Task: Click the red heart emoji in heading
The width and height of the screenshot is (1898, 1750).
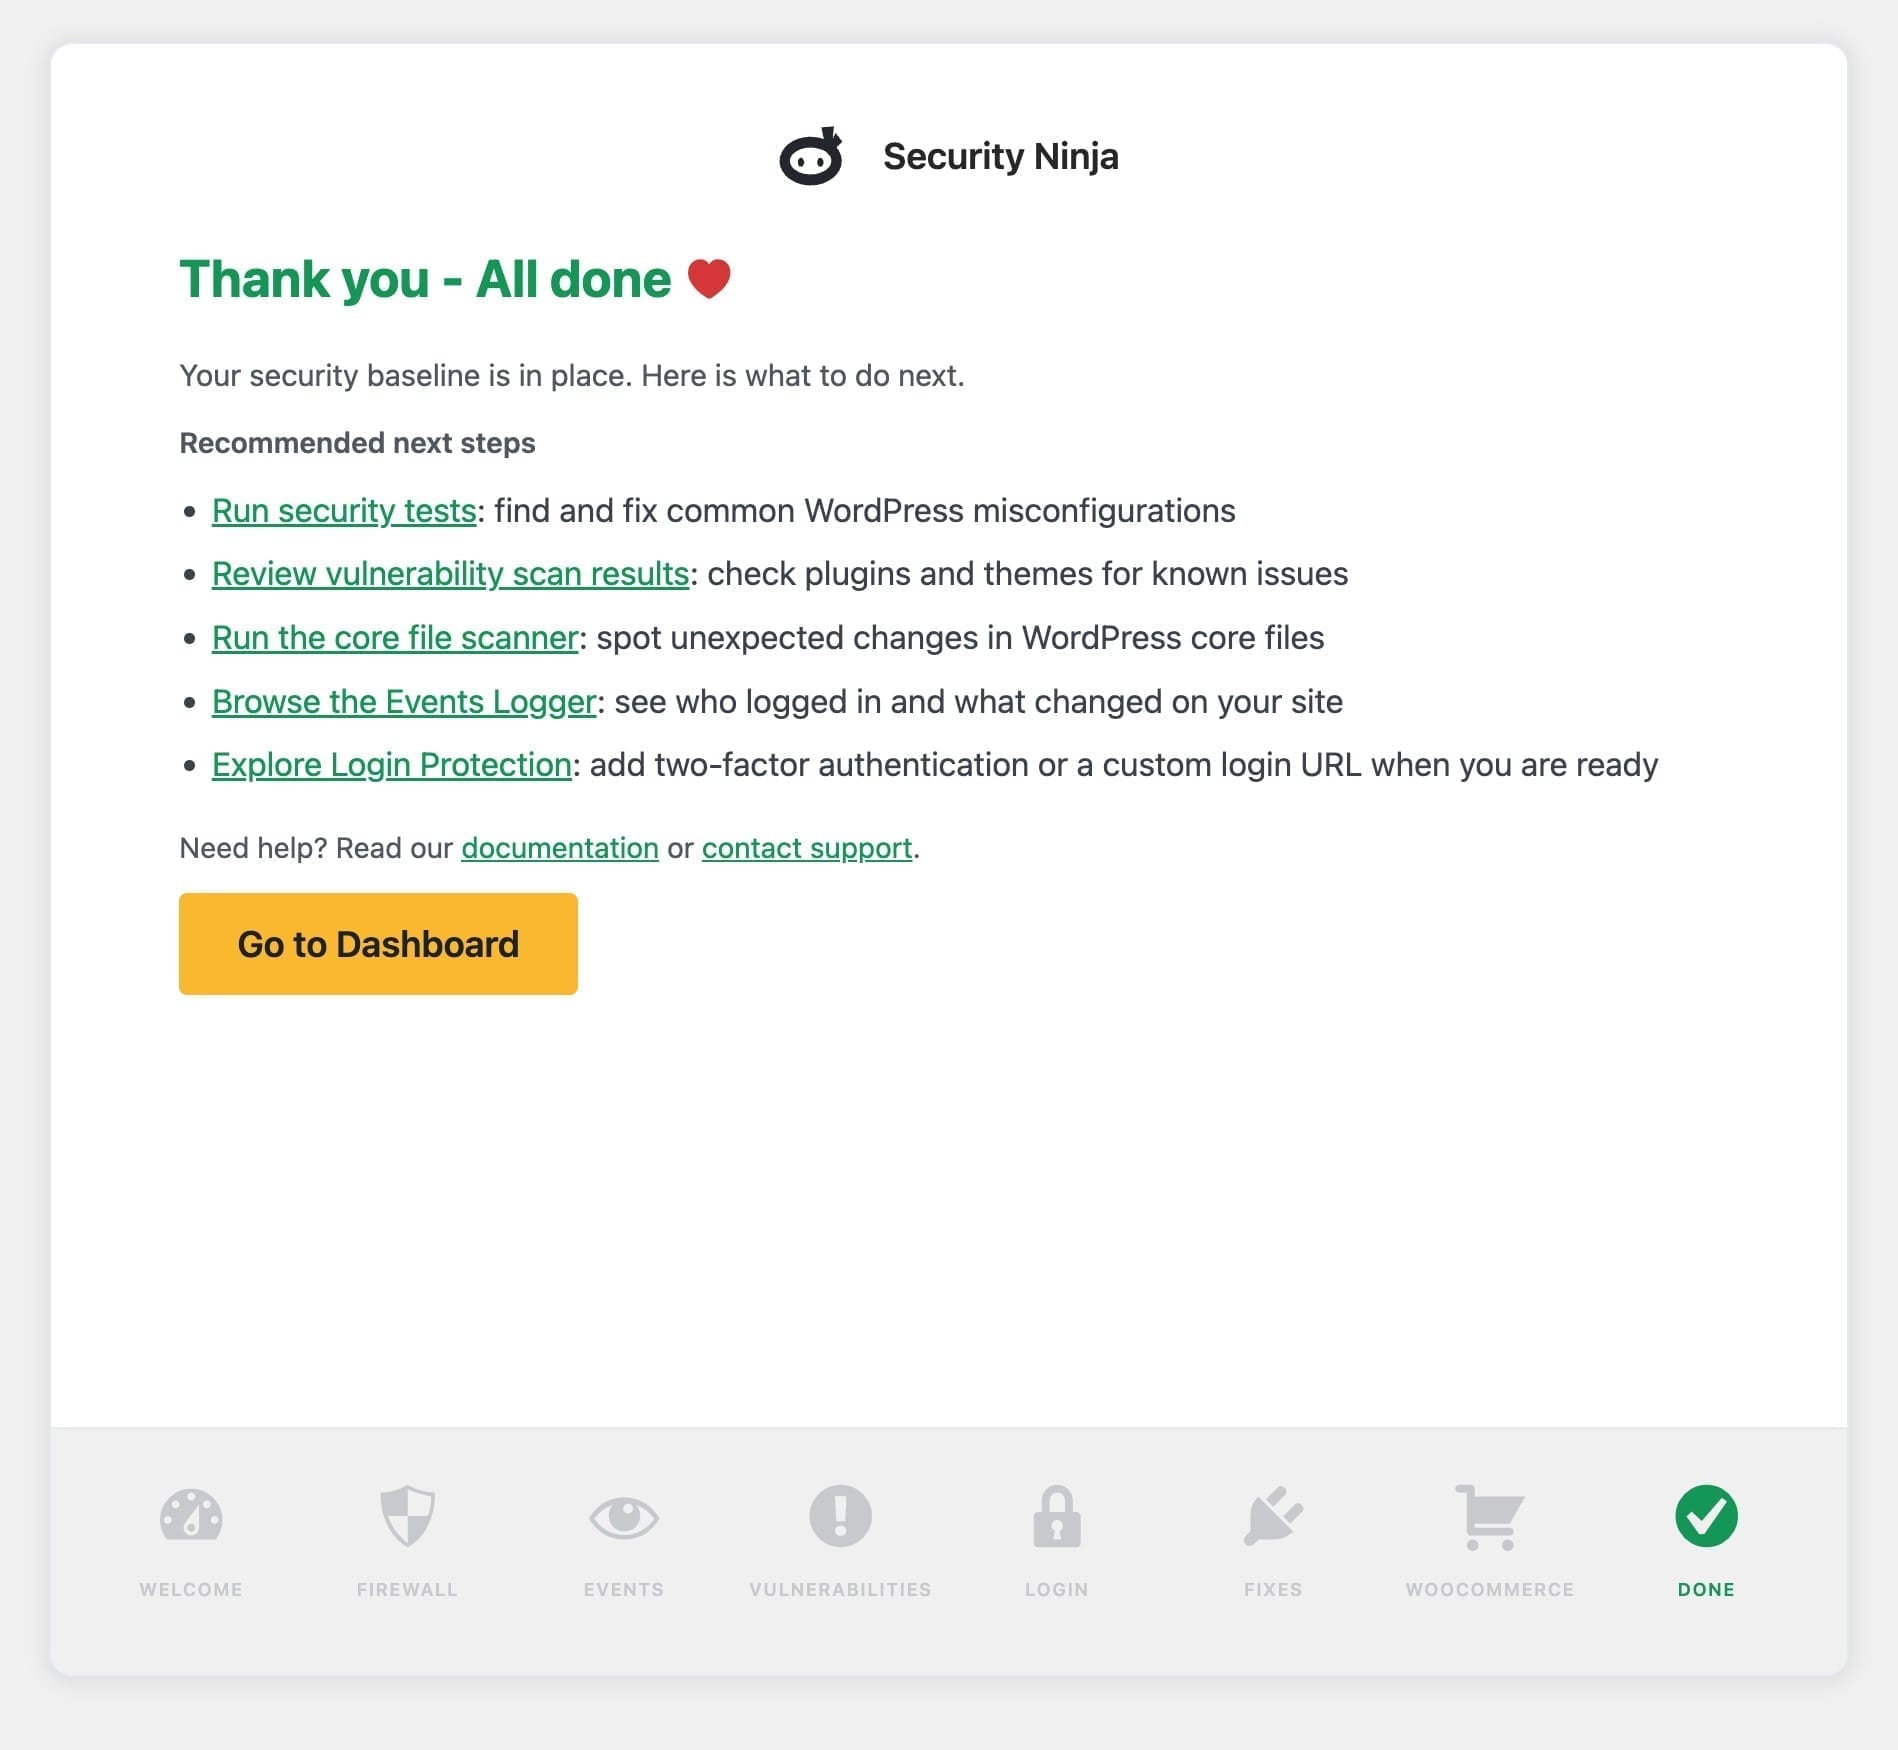Action: 709,279
